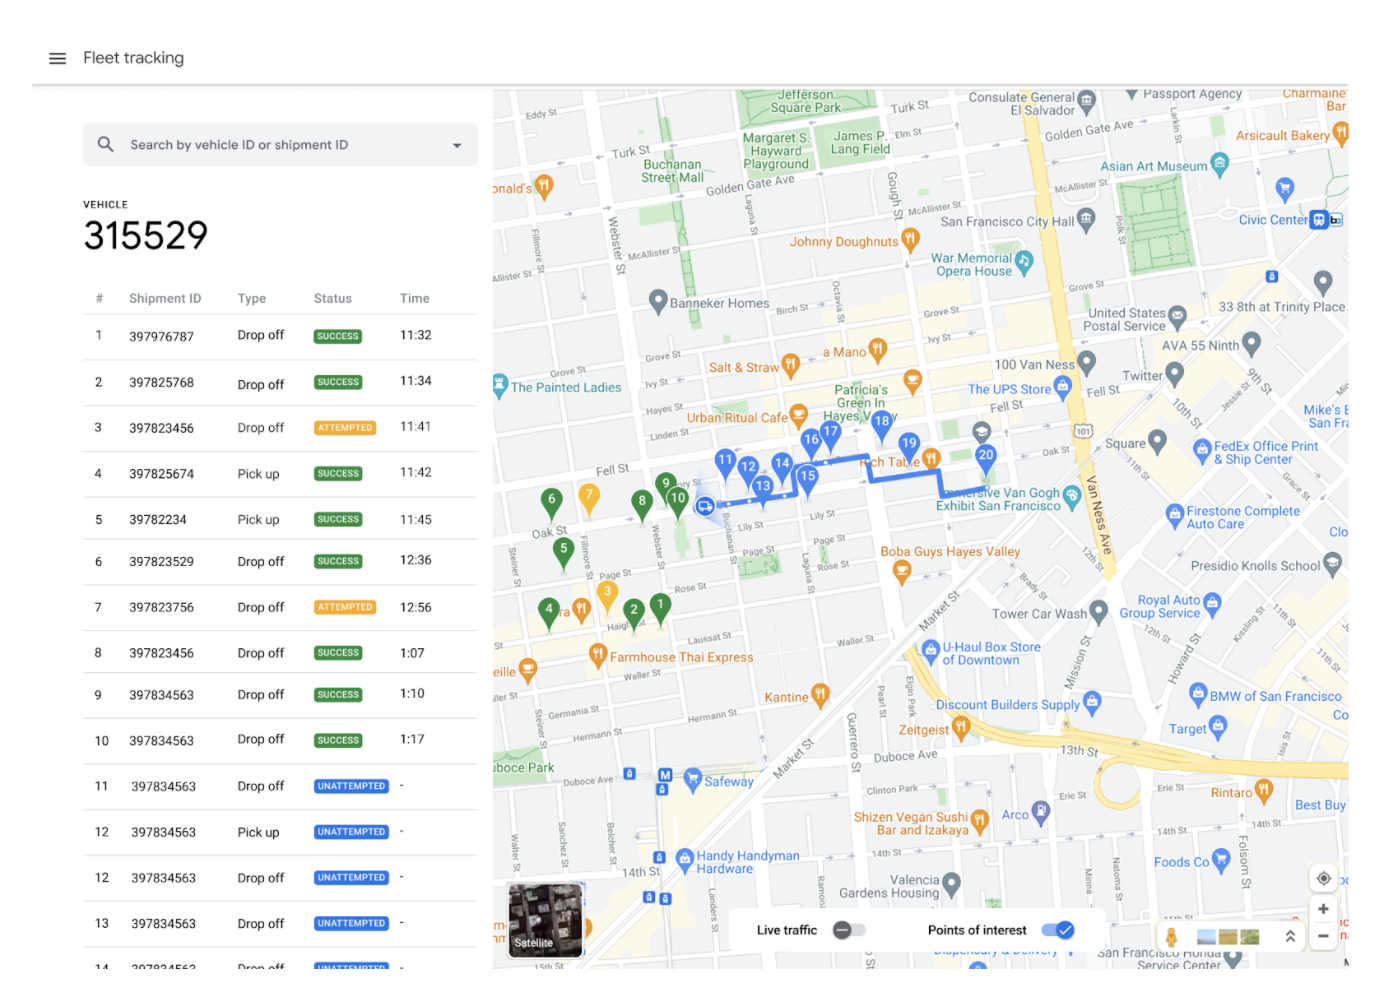Enable the Live traffic toggle
1388x1006 pixels.
coord(848,931)
